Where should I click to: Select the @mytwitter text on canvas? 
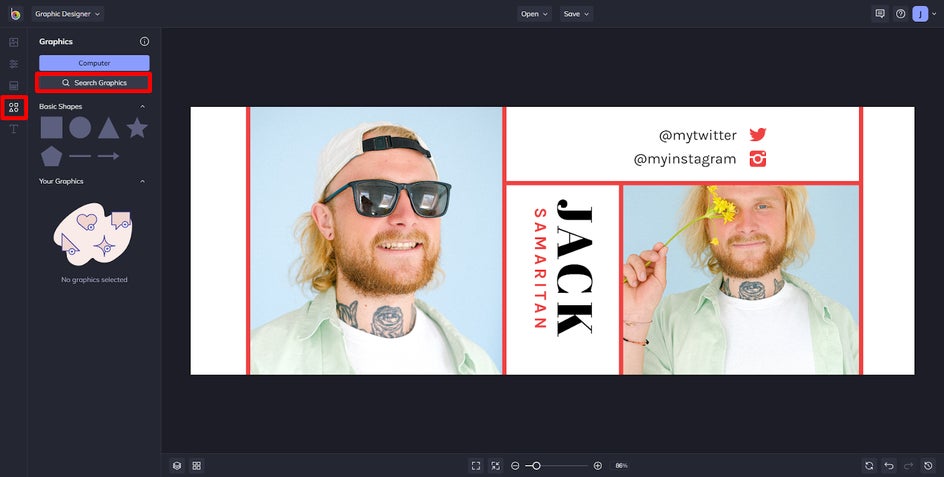click(698, 136)
